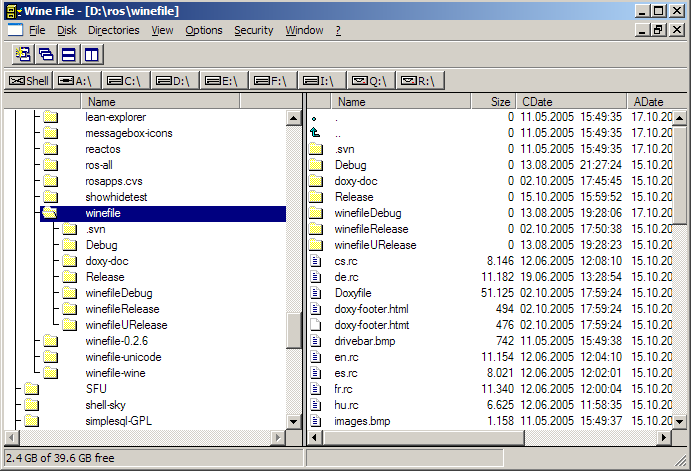
Task: Select the messagebox-icons folder in tree
Action: 129,133
